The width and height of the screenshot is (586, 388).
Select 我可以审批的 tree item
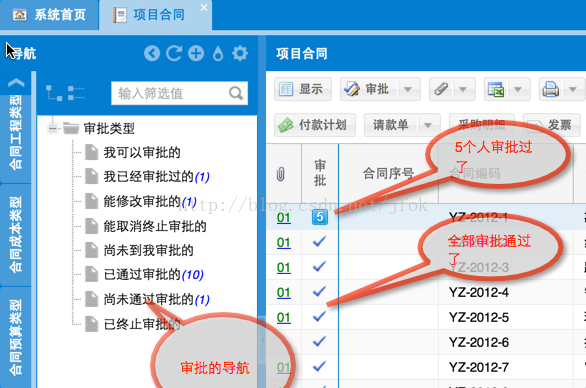coord(133,153)
